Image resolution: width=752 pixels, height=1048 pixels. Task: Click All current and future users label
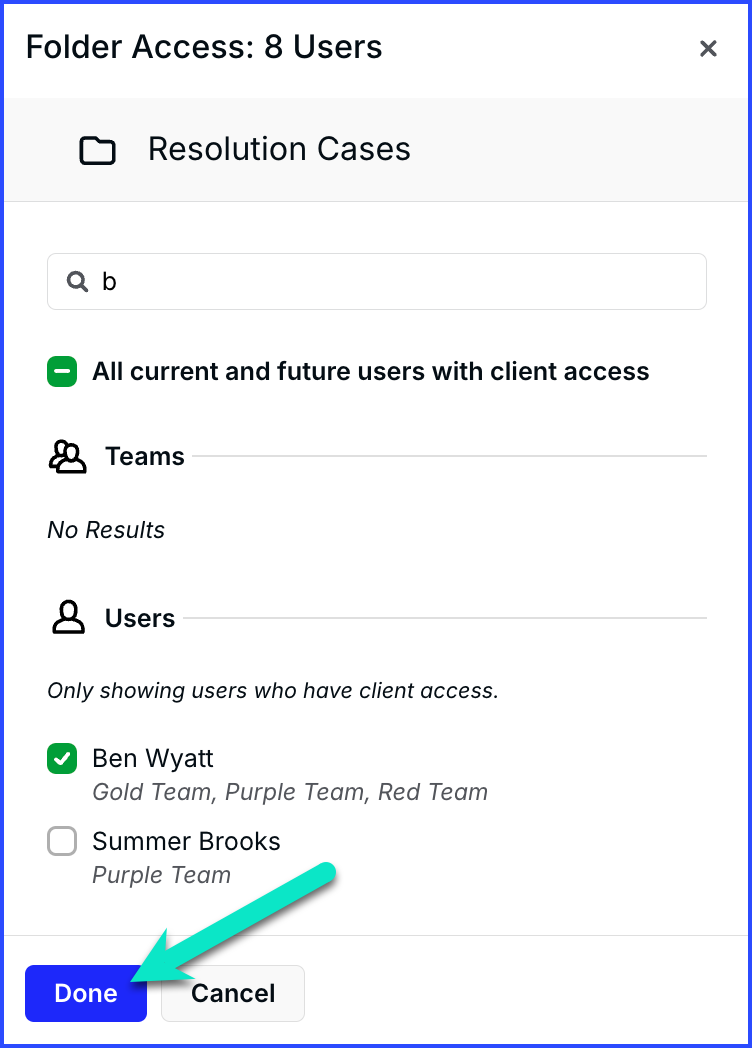click(371, 372)
